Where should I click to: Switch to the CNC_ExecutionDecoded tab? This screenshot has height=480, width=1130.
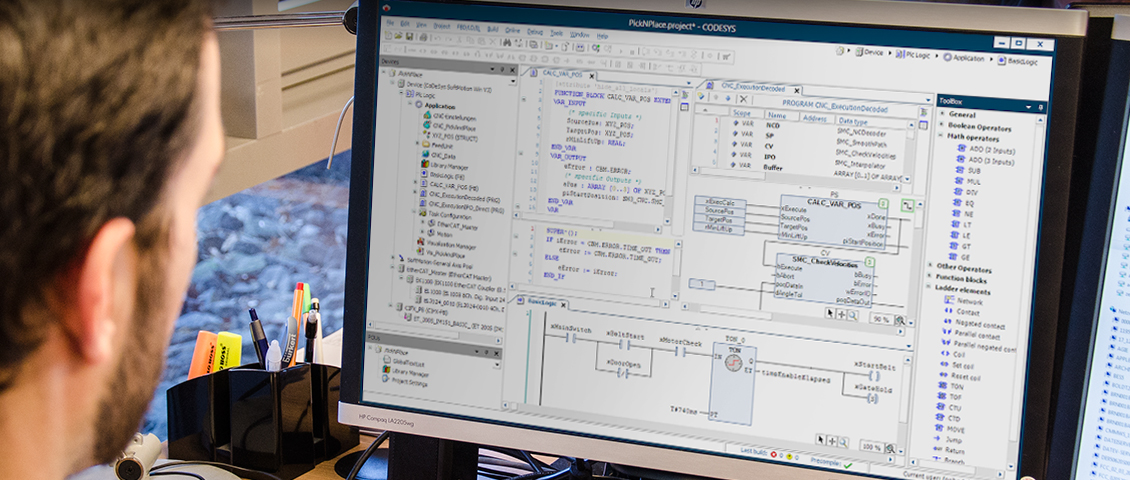click(x=752, y=89)
